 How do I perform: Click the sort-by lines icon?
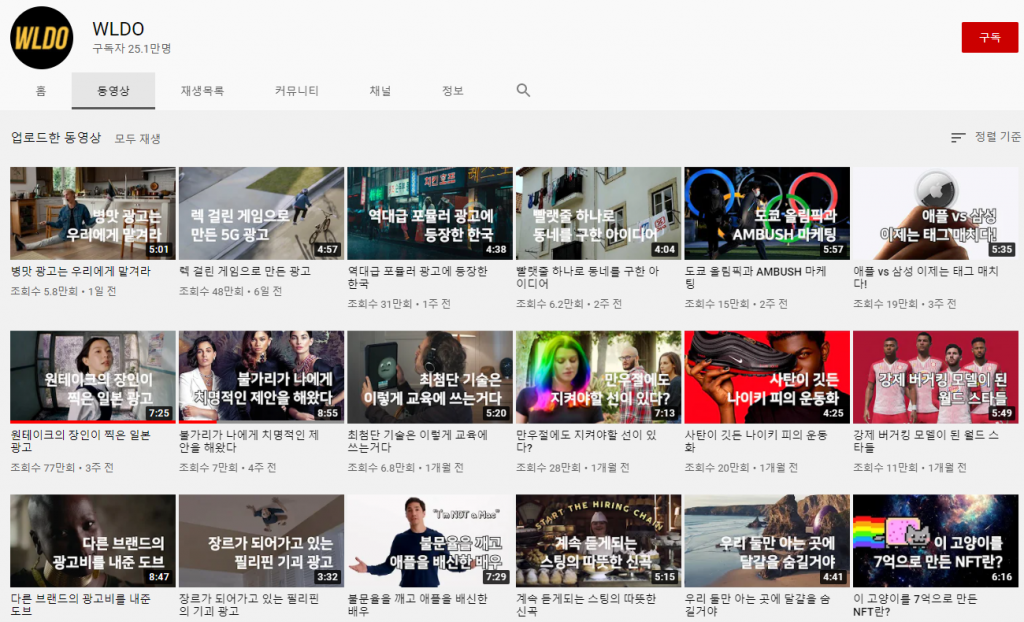coord(958,137)
